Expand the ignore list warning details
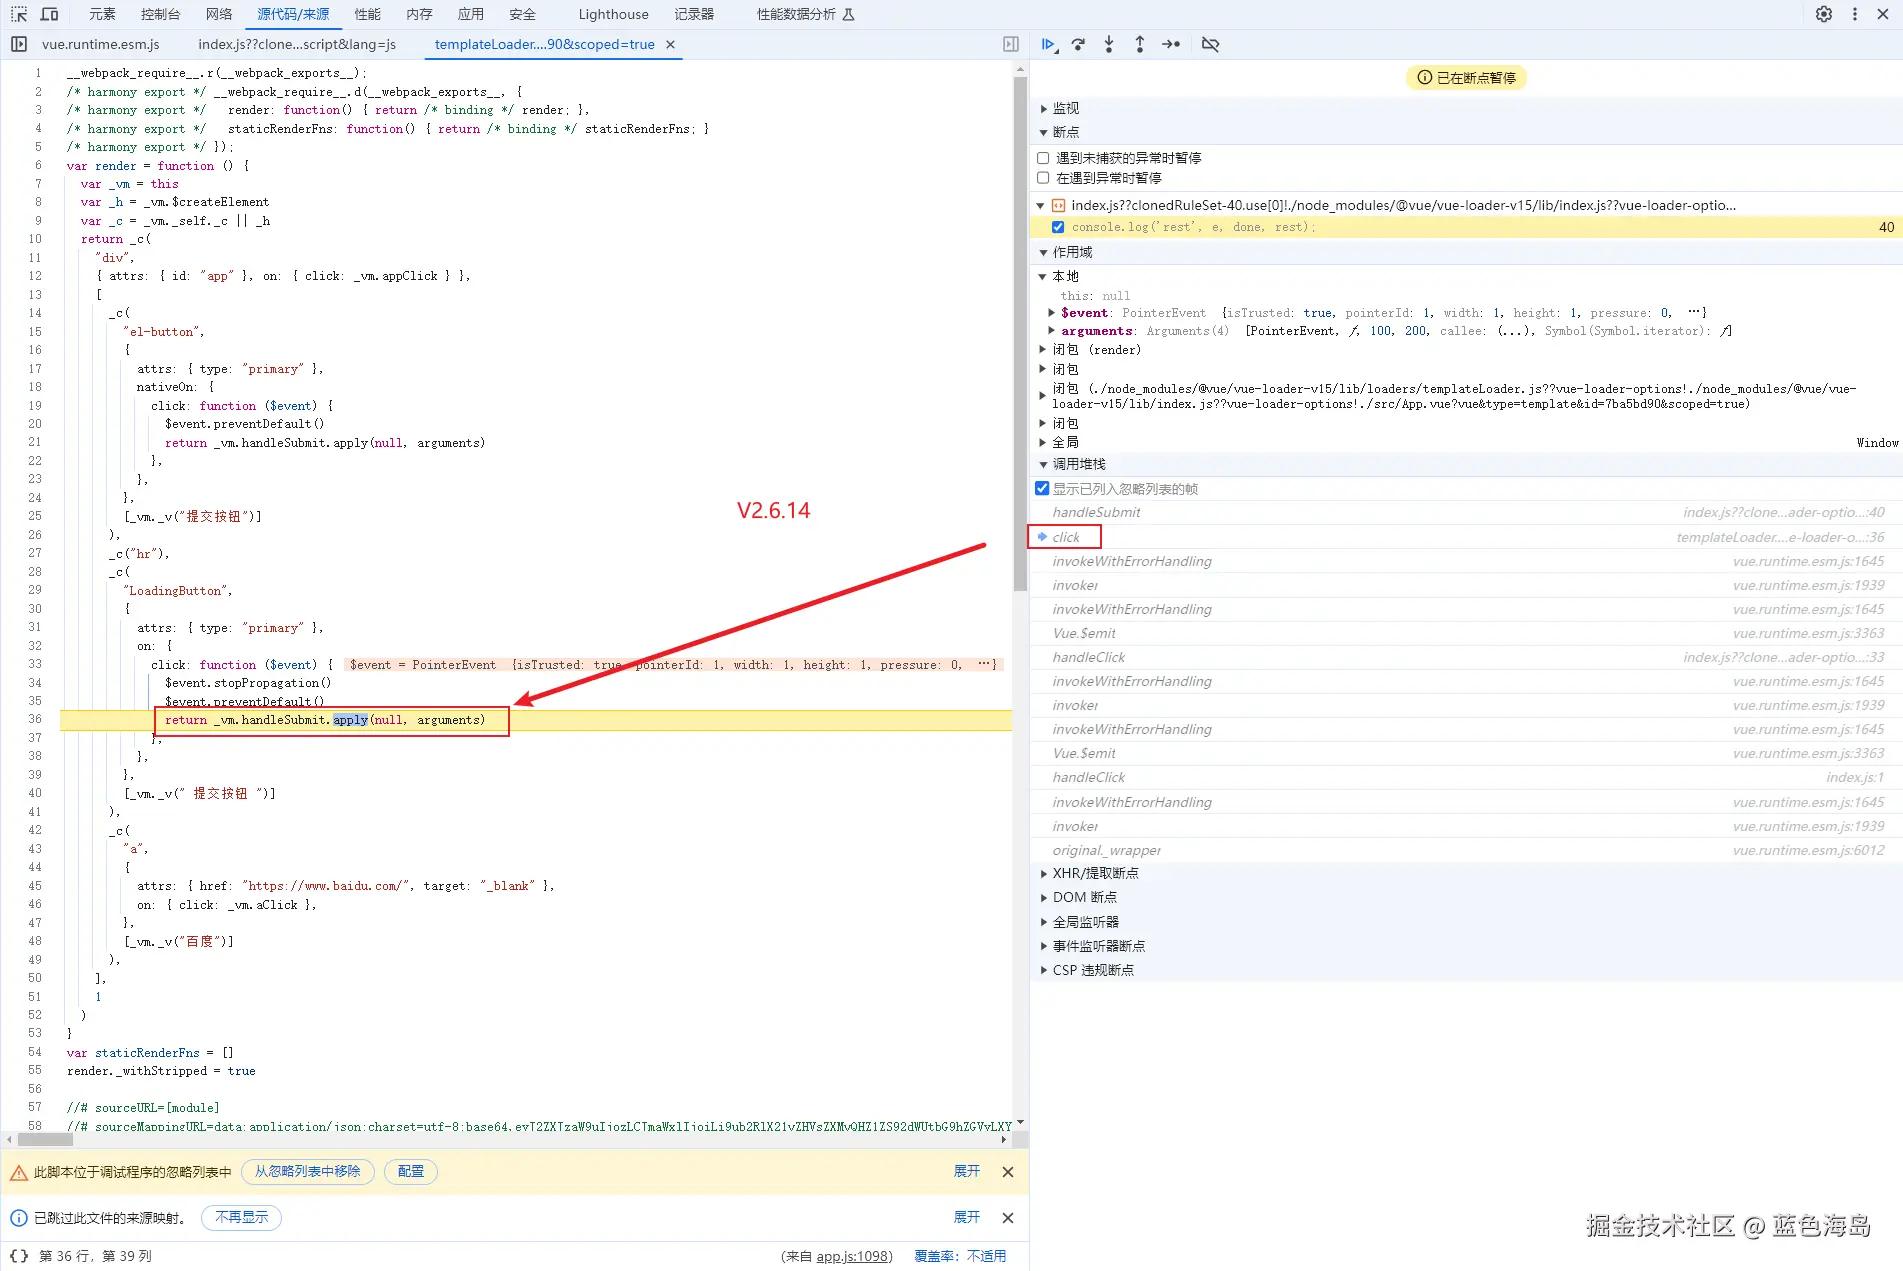 (x=967, y=1172)
